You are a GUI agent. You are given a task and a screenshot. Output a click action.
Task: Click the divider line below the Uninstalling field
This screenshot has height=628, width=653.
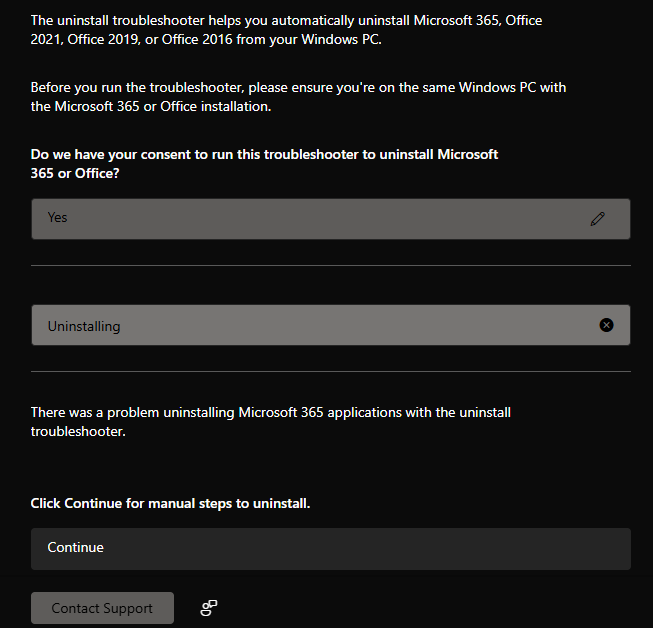pyautogui.click(x=330, y=371)
